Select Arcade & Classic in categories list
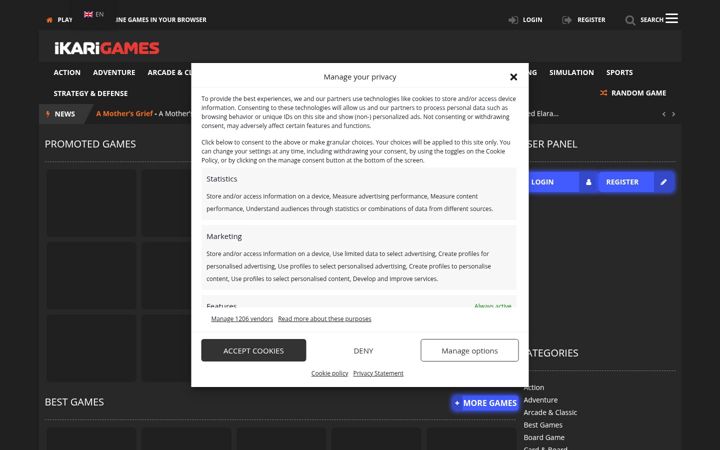720x450 pixels. 550,412
